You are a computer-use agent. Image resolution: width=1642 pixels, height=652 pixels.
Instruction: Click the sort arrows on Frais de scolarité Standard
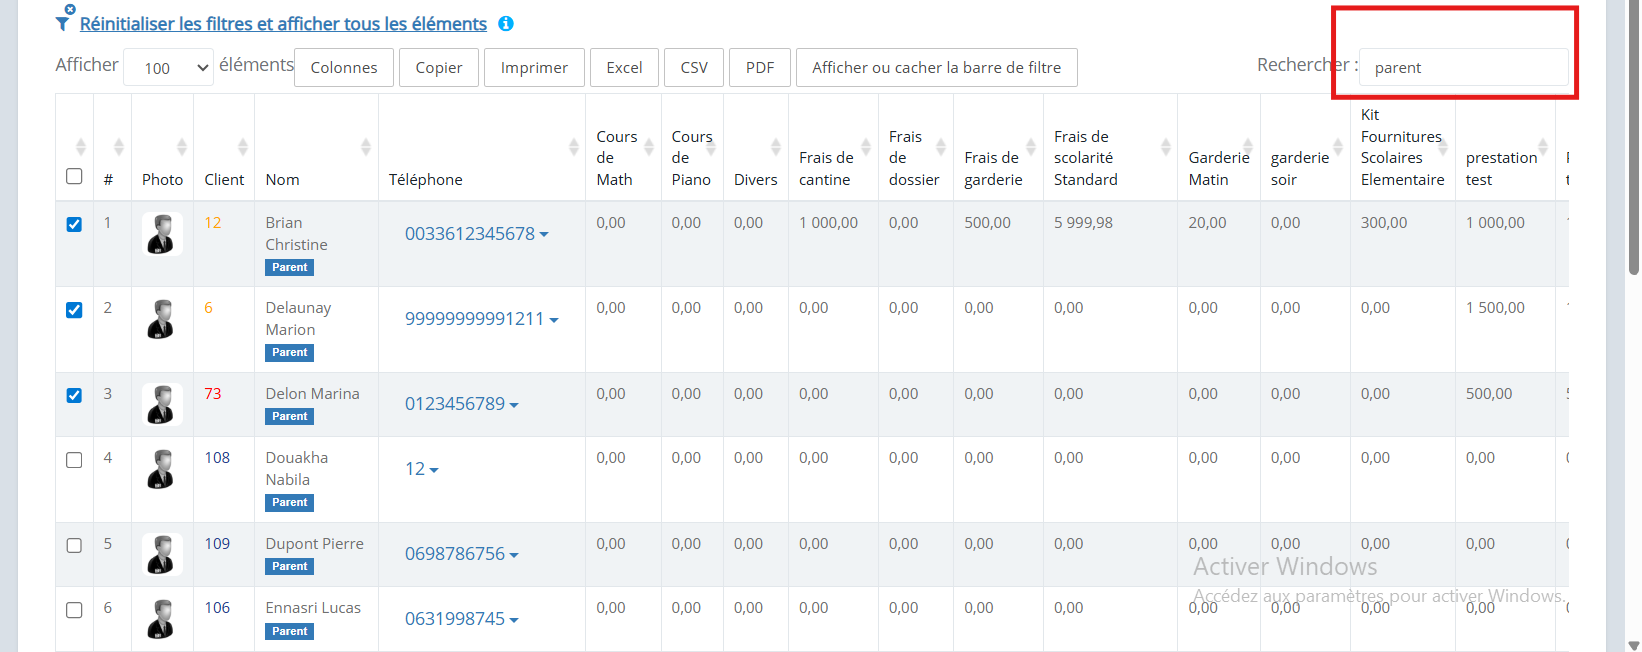[1166, 147]
